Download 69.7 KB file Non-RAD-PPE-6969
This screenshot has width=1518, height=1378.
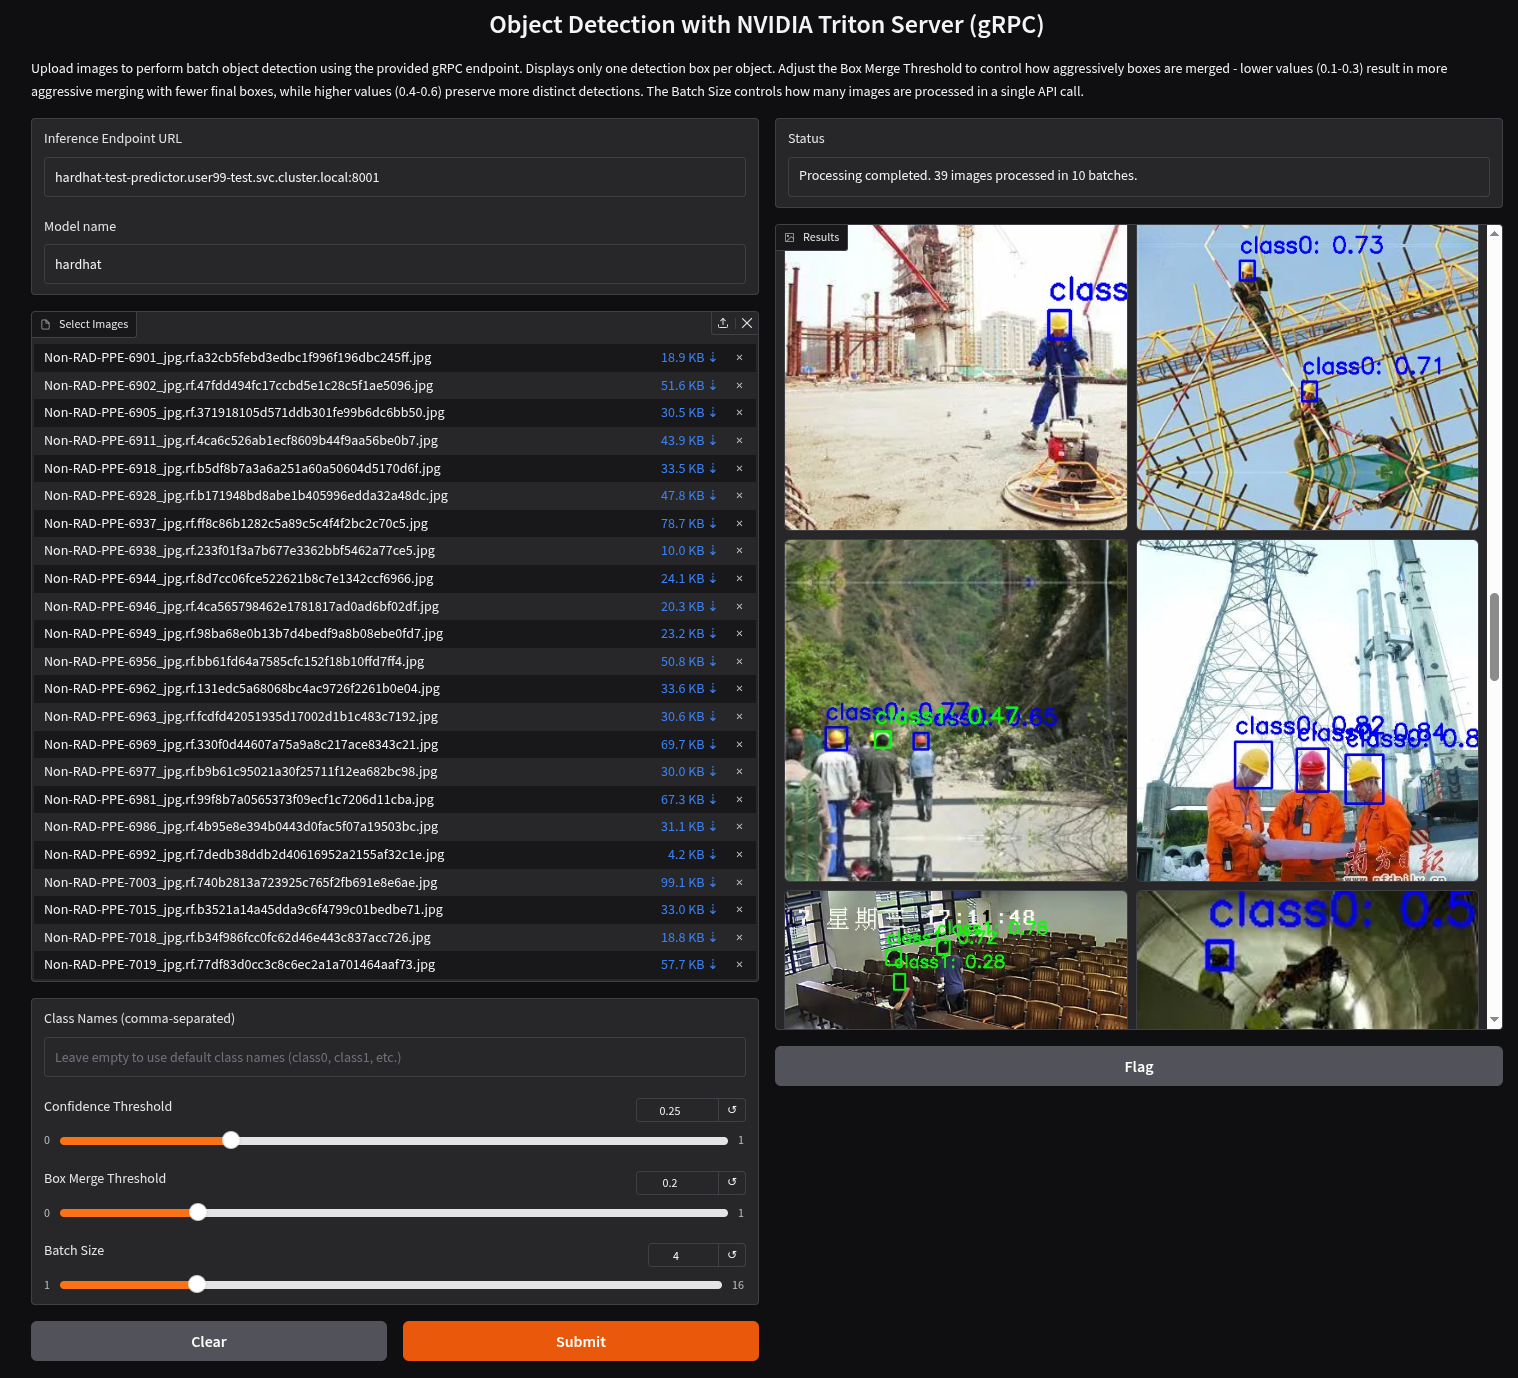click(x=688, y=744)
